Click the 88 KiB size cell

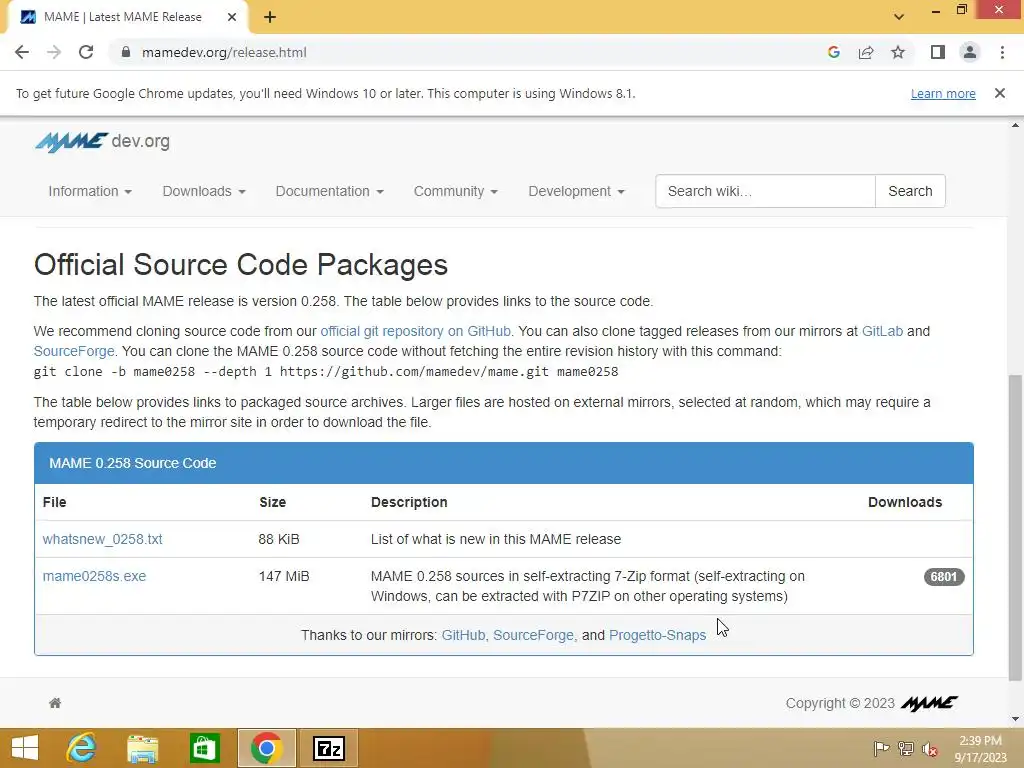[x=279, y=539]
